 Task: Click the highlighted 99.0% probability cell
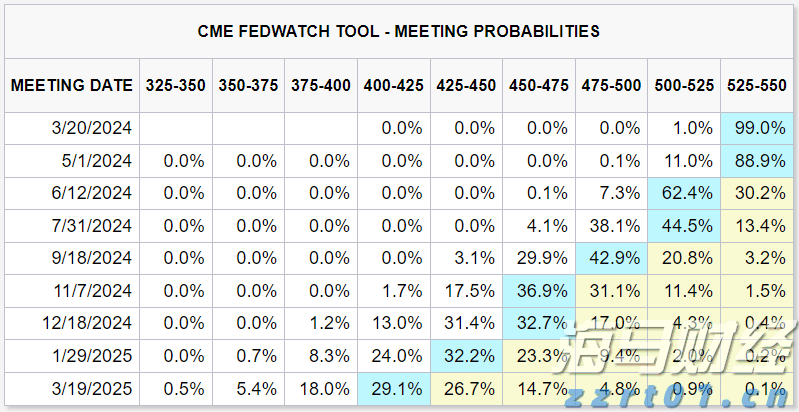pos(757,127)
